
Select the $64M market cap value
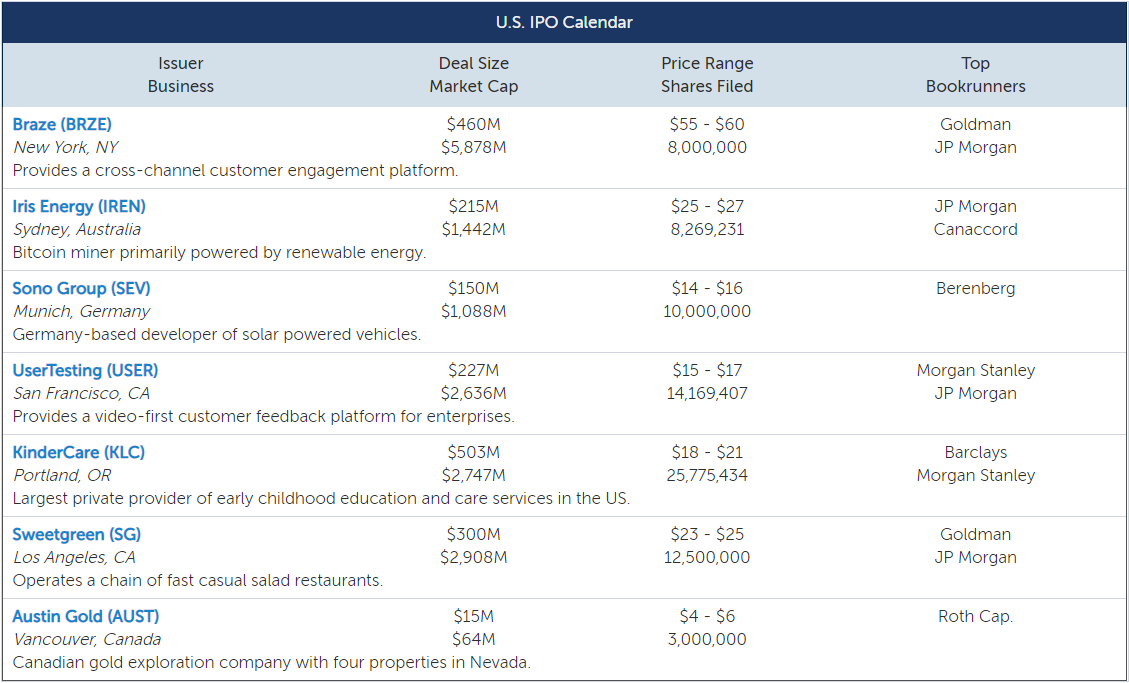(474, 640)
